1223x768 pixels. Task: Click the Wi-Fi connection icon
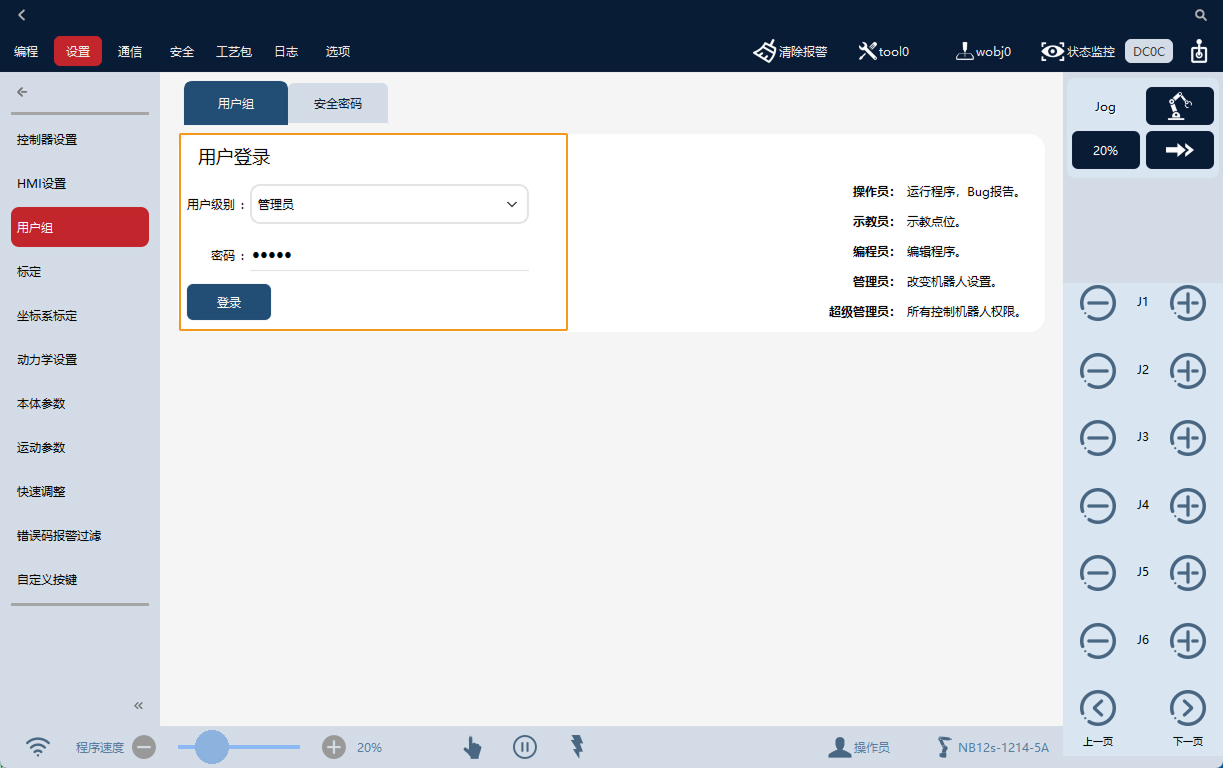coord(38,747)
